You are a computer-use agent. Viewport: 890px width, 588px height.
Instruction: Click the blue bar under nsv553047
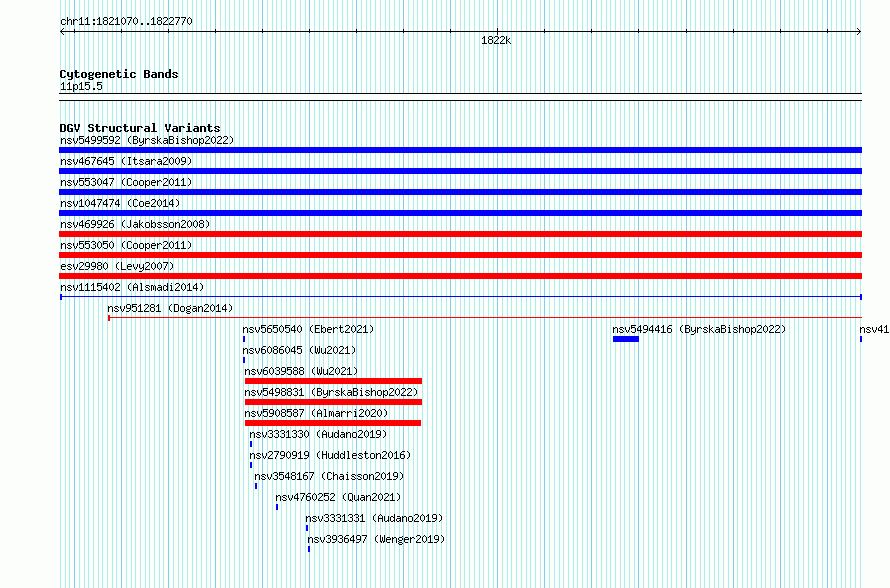coord(460,192)
